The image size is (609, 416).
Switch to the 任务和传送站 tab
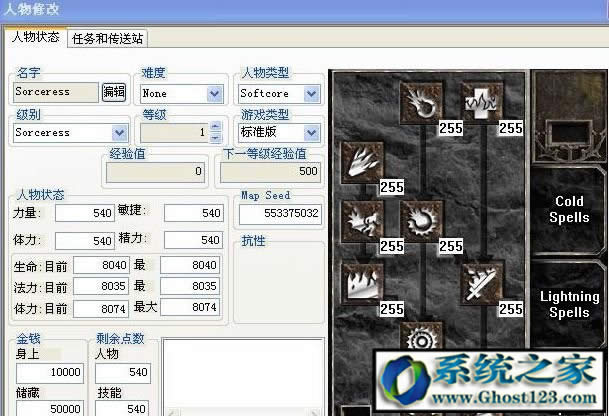(111, 39)
